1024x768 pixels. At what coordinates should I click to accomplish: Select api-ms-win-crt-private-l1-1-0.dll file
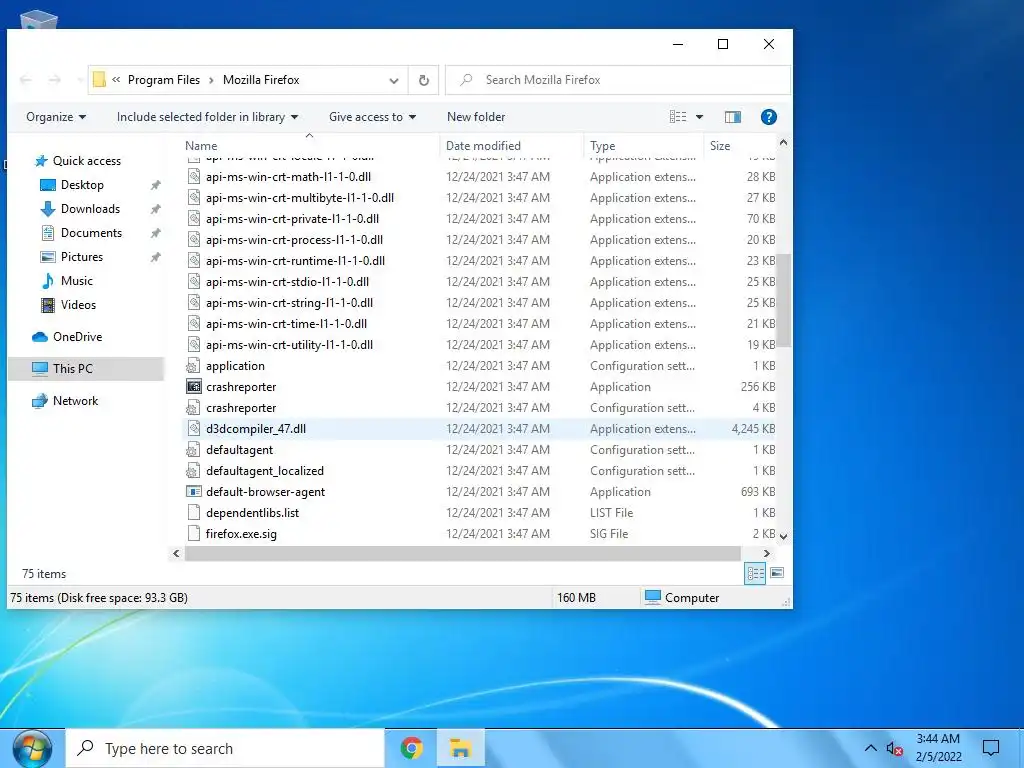point(480,219)
